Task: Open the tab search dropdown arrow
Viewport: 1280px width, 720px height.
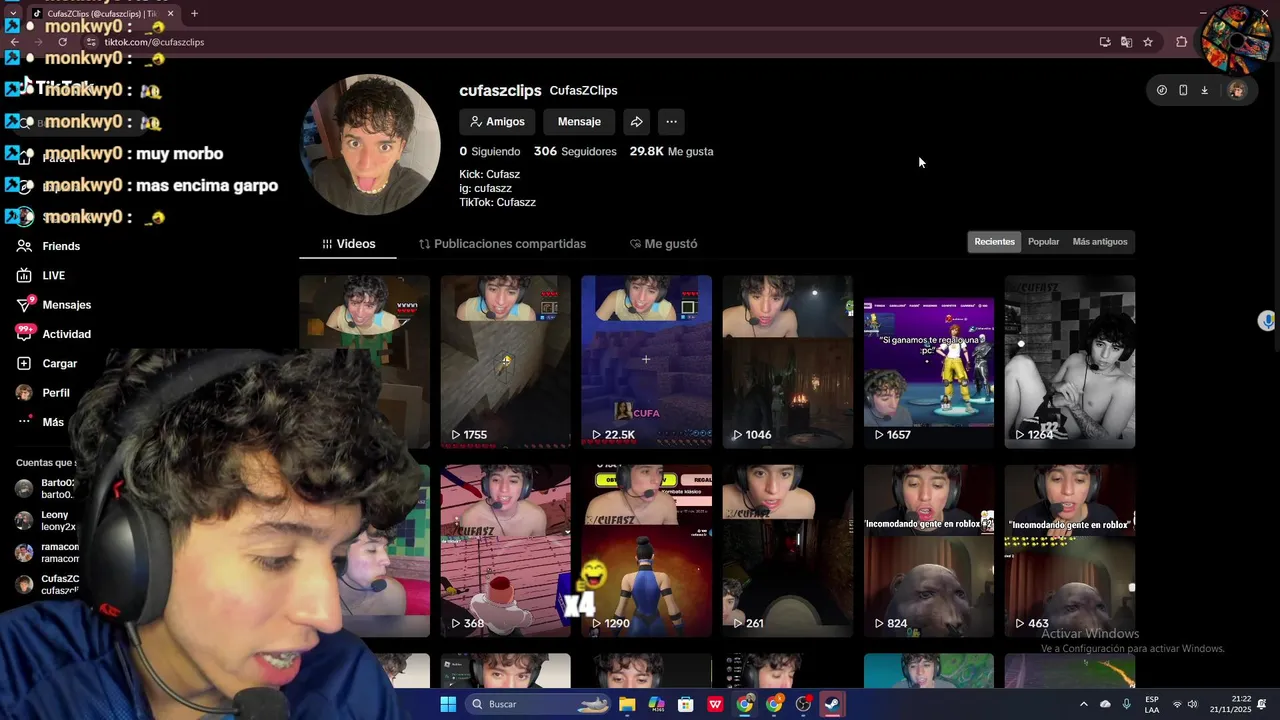Action: pyautogui.click(x=12, y=14)
